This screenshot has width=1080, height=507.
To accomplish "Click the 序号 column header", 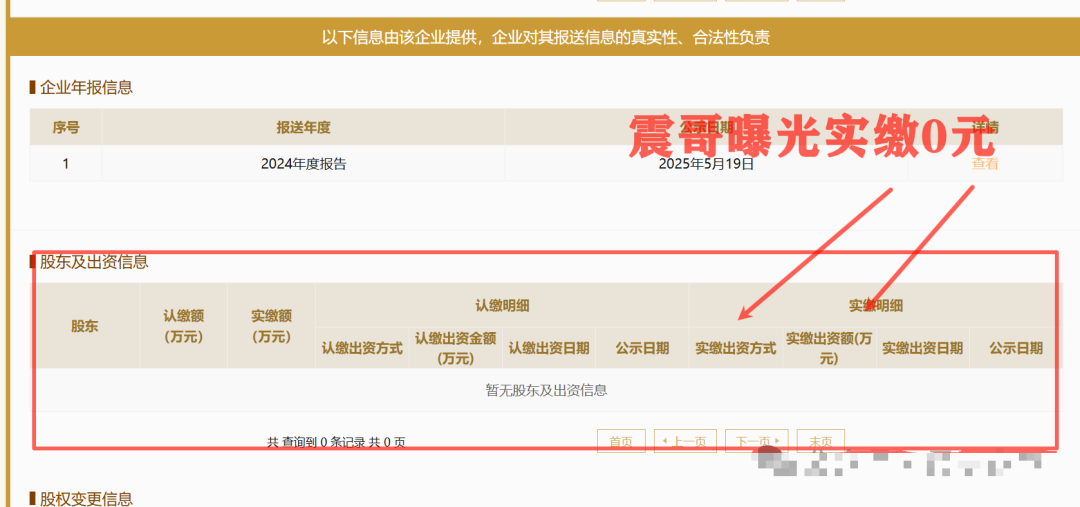I will click(x=66, y=127).
